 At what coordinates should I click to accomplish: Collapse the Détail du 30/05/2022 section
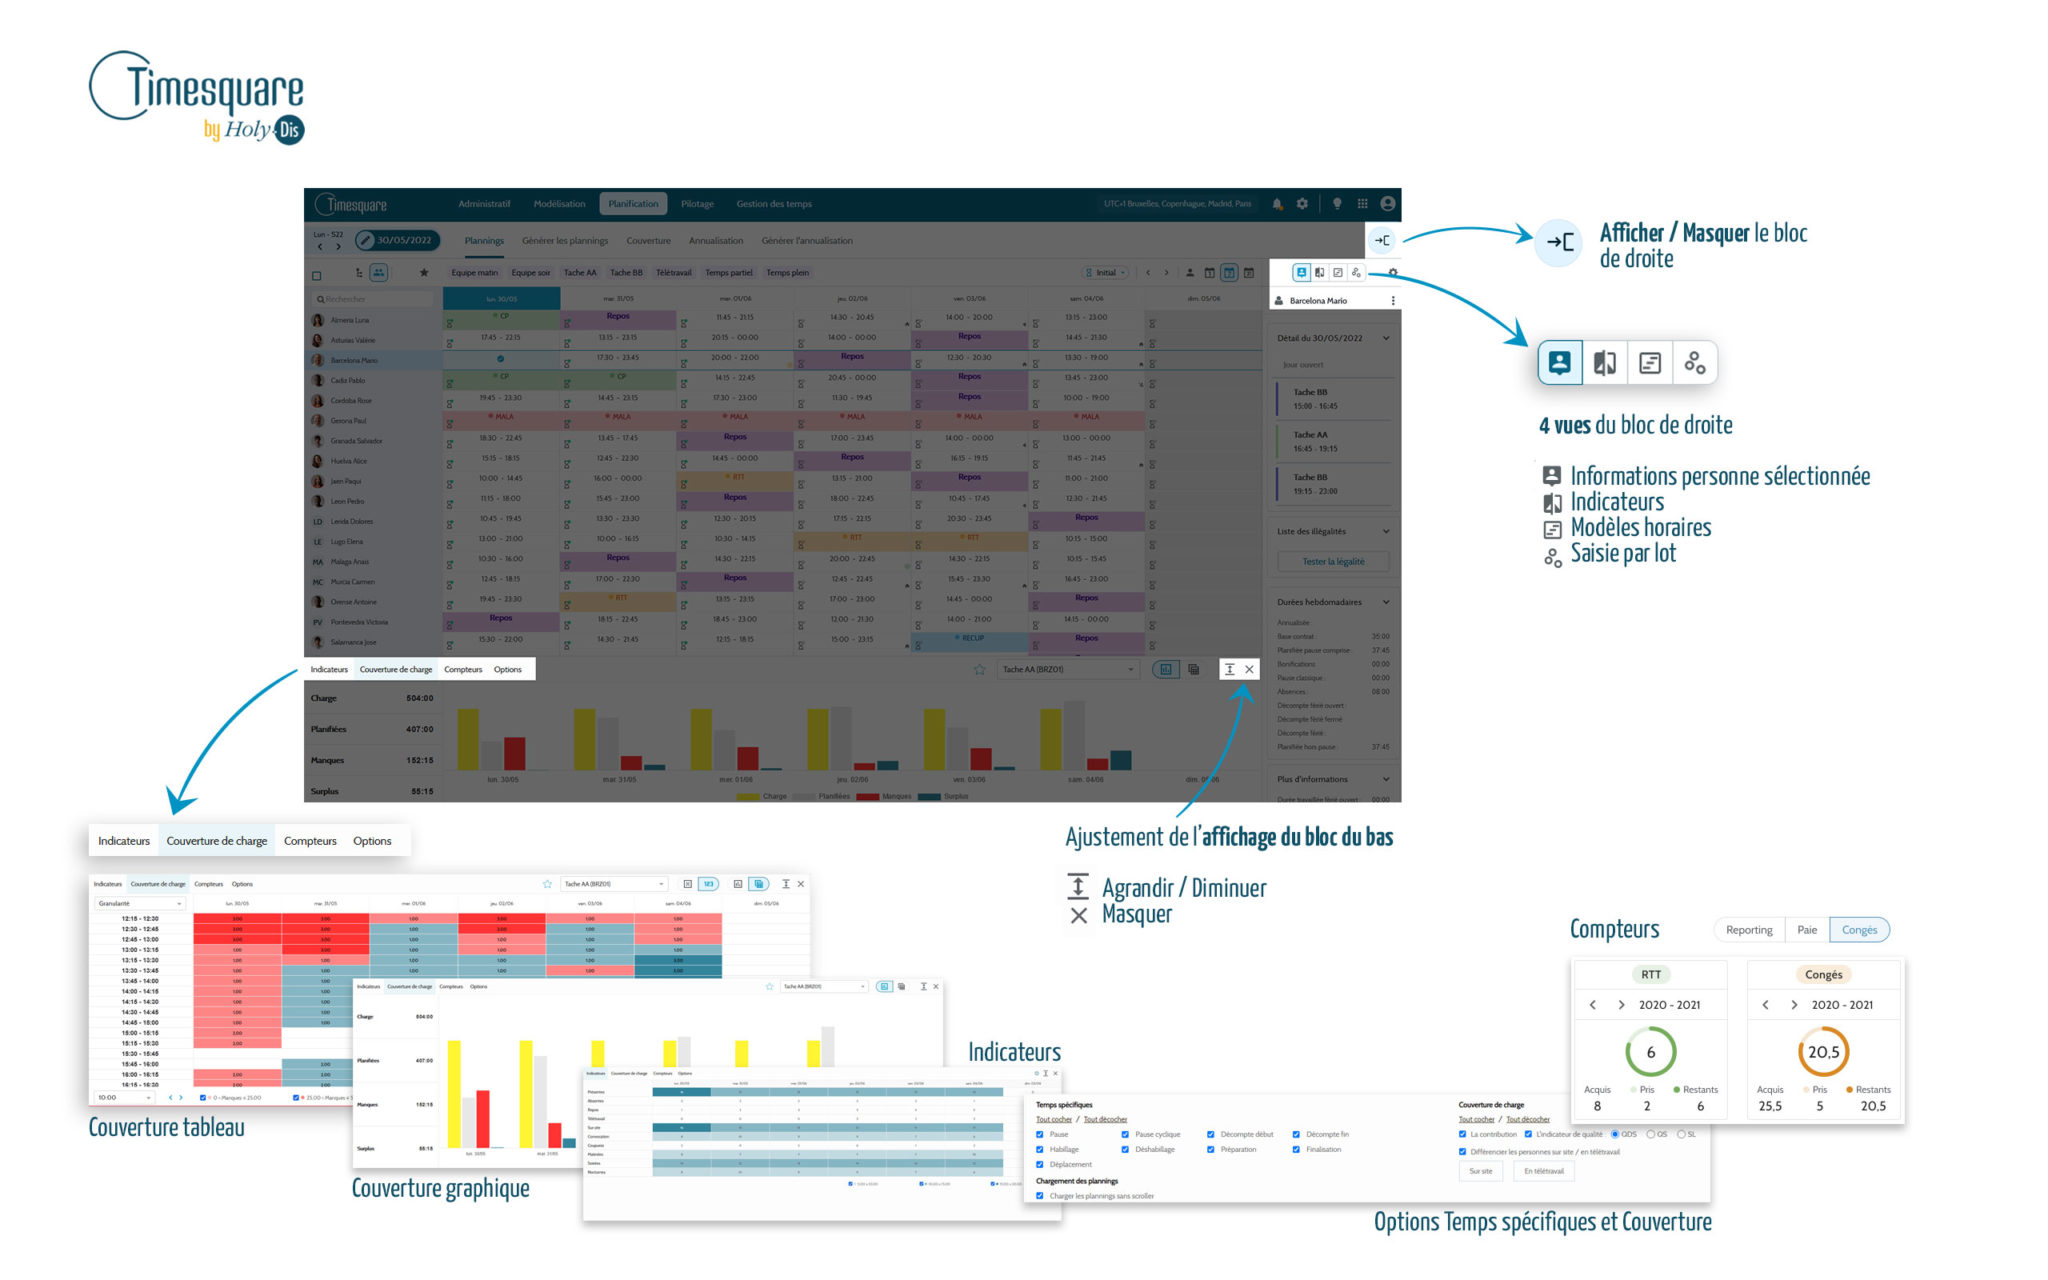1386,338
